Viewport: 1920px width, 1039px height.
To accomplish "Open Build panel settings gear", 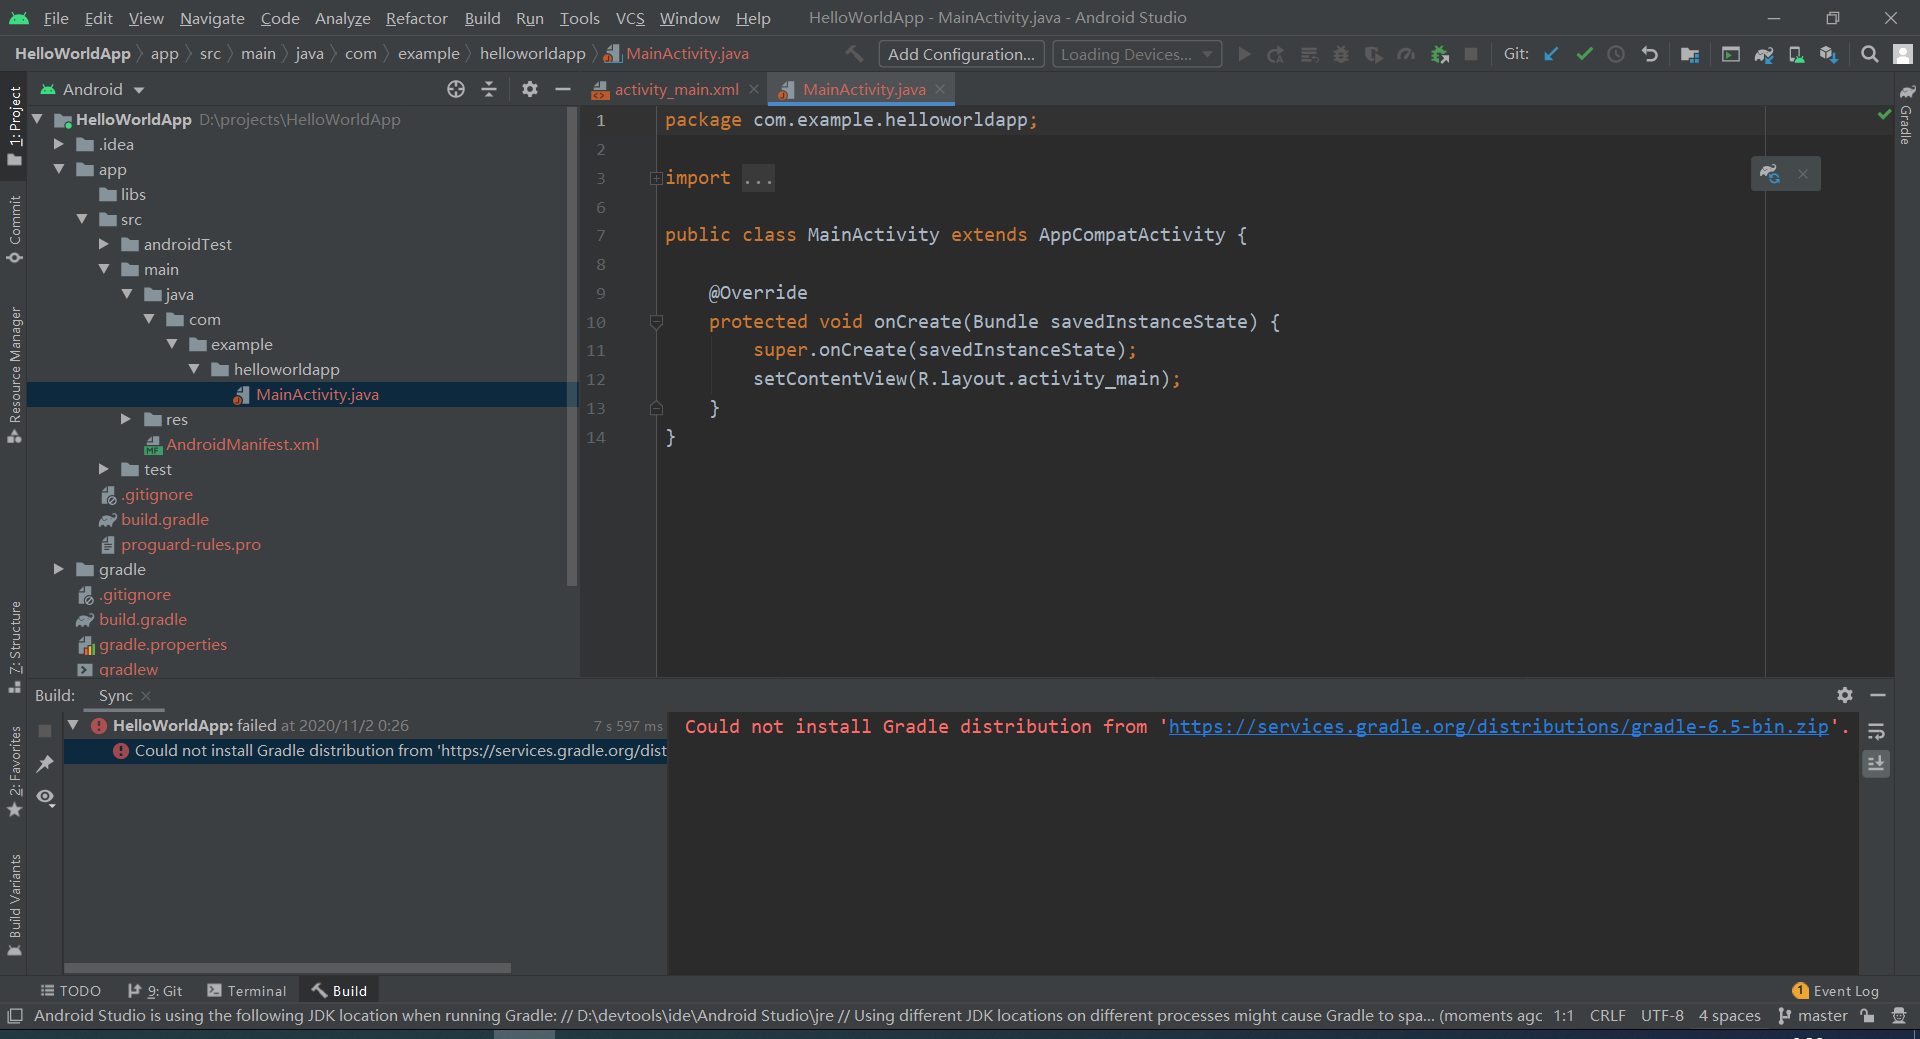I will [x=1845, y=695].
